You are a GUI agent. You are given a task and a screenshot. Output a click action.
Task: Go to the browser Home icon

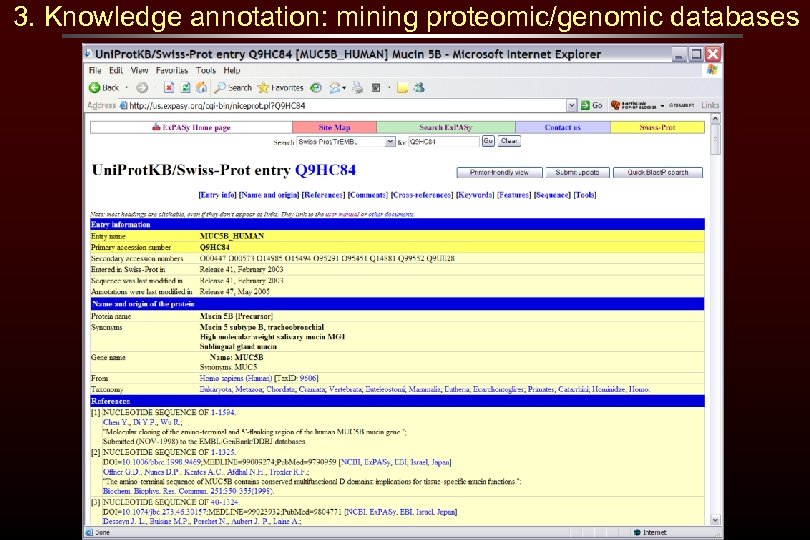[201, 88]
